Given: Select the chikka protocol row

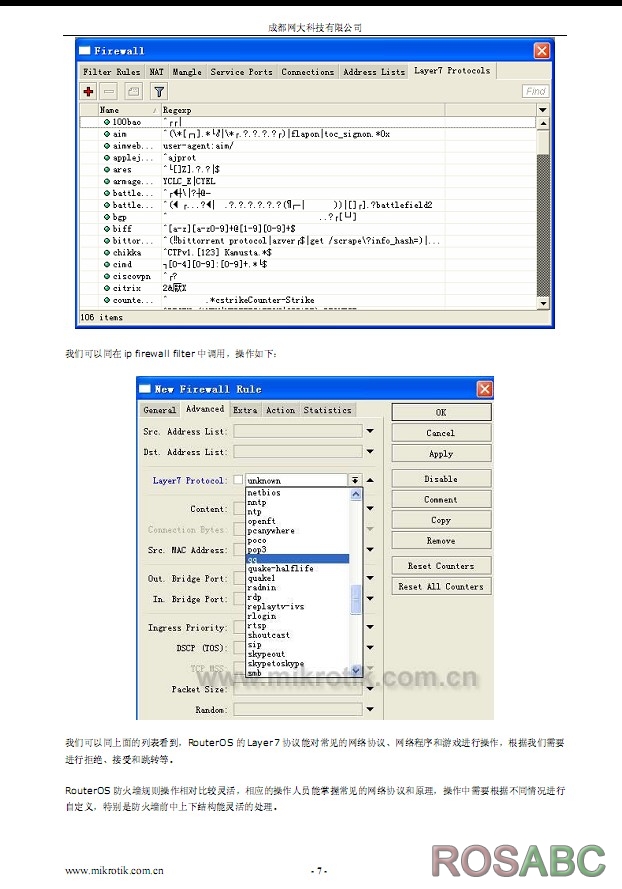Looking at the screenshot, I should tap(308, 252).
